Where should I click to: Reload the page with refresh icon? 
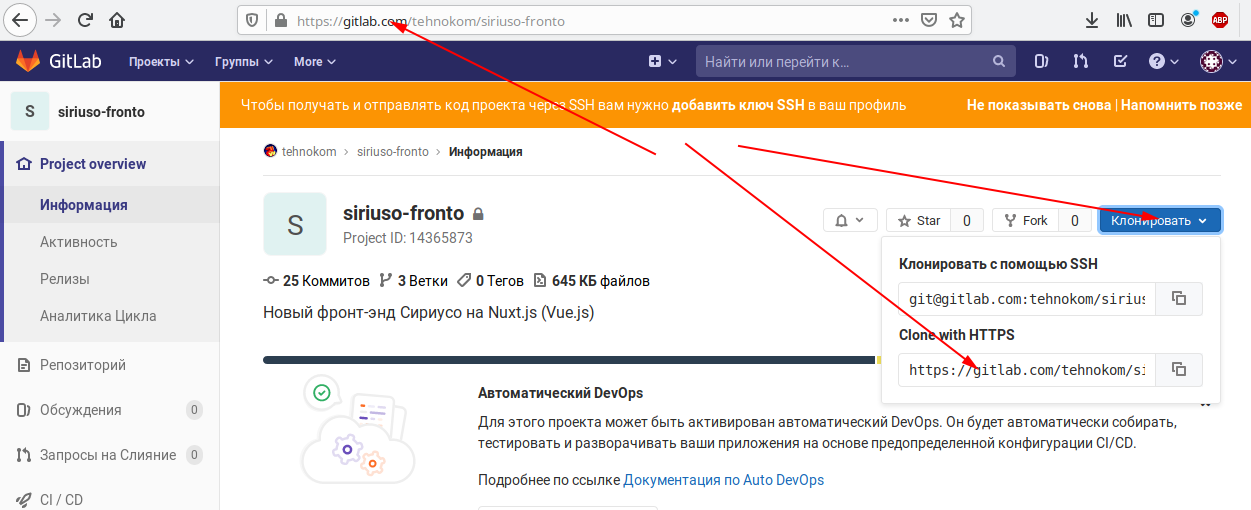(85, 19)
